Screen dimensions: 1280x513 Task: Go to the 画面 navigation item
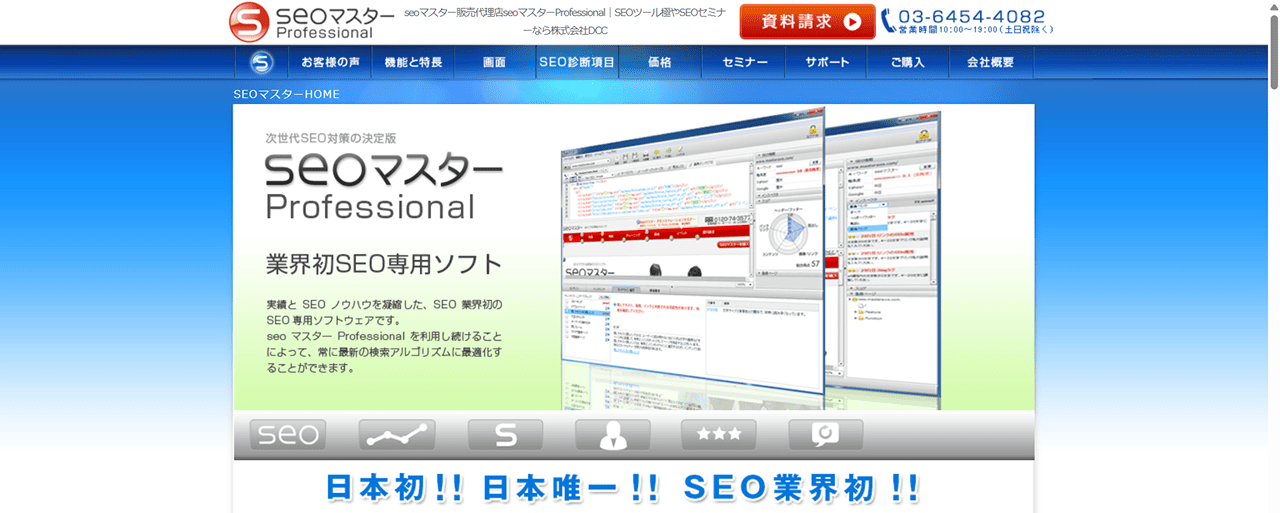(494, 62)
